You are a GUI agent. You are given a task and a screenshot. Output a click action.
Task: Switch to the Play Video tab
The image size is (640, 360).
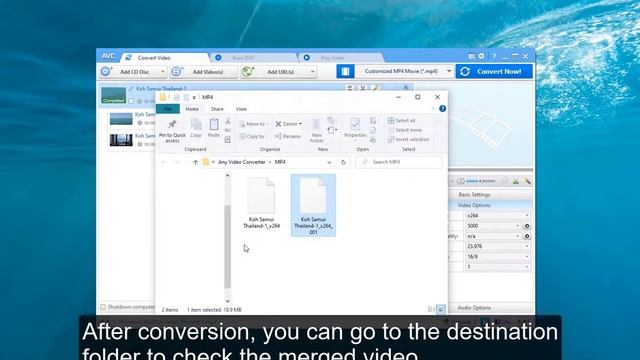(332, 58)
